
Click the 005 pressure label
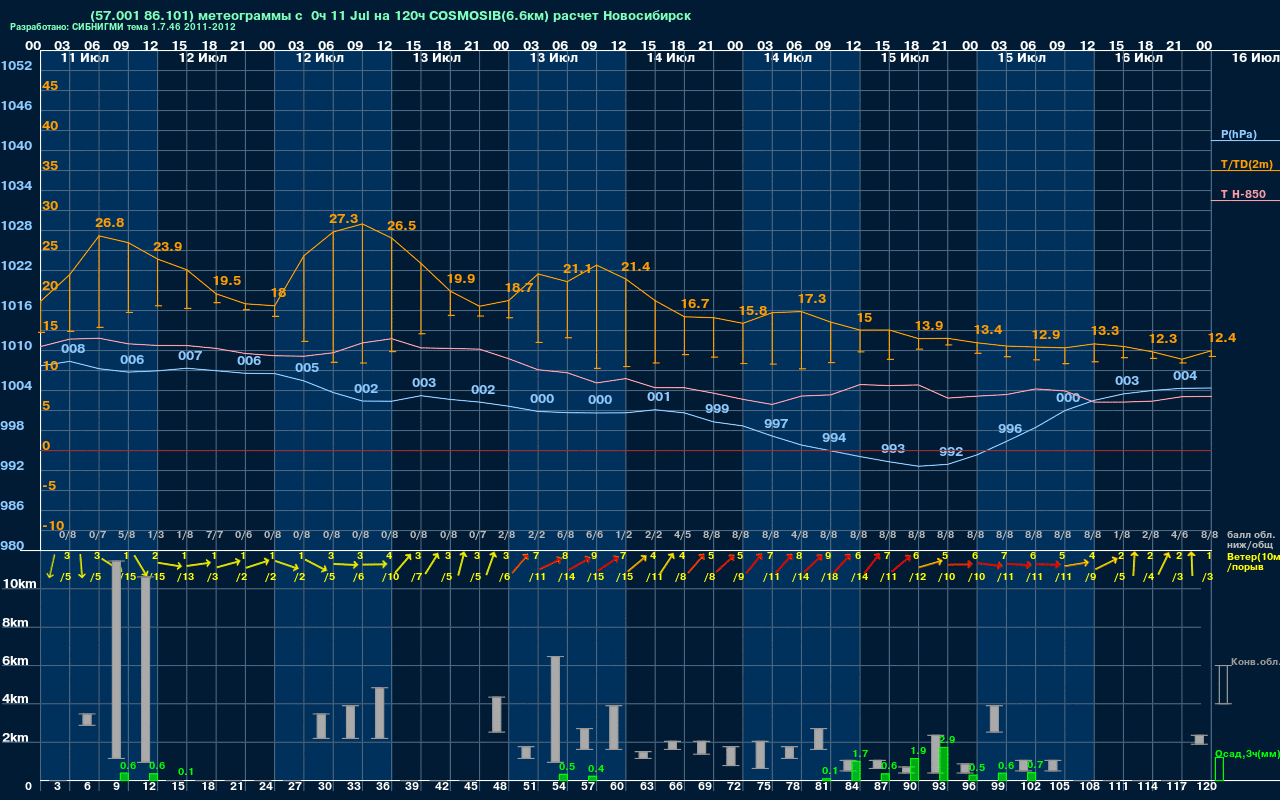point(307,367)
